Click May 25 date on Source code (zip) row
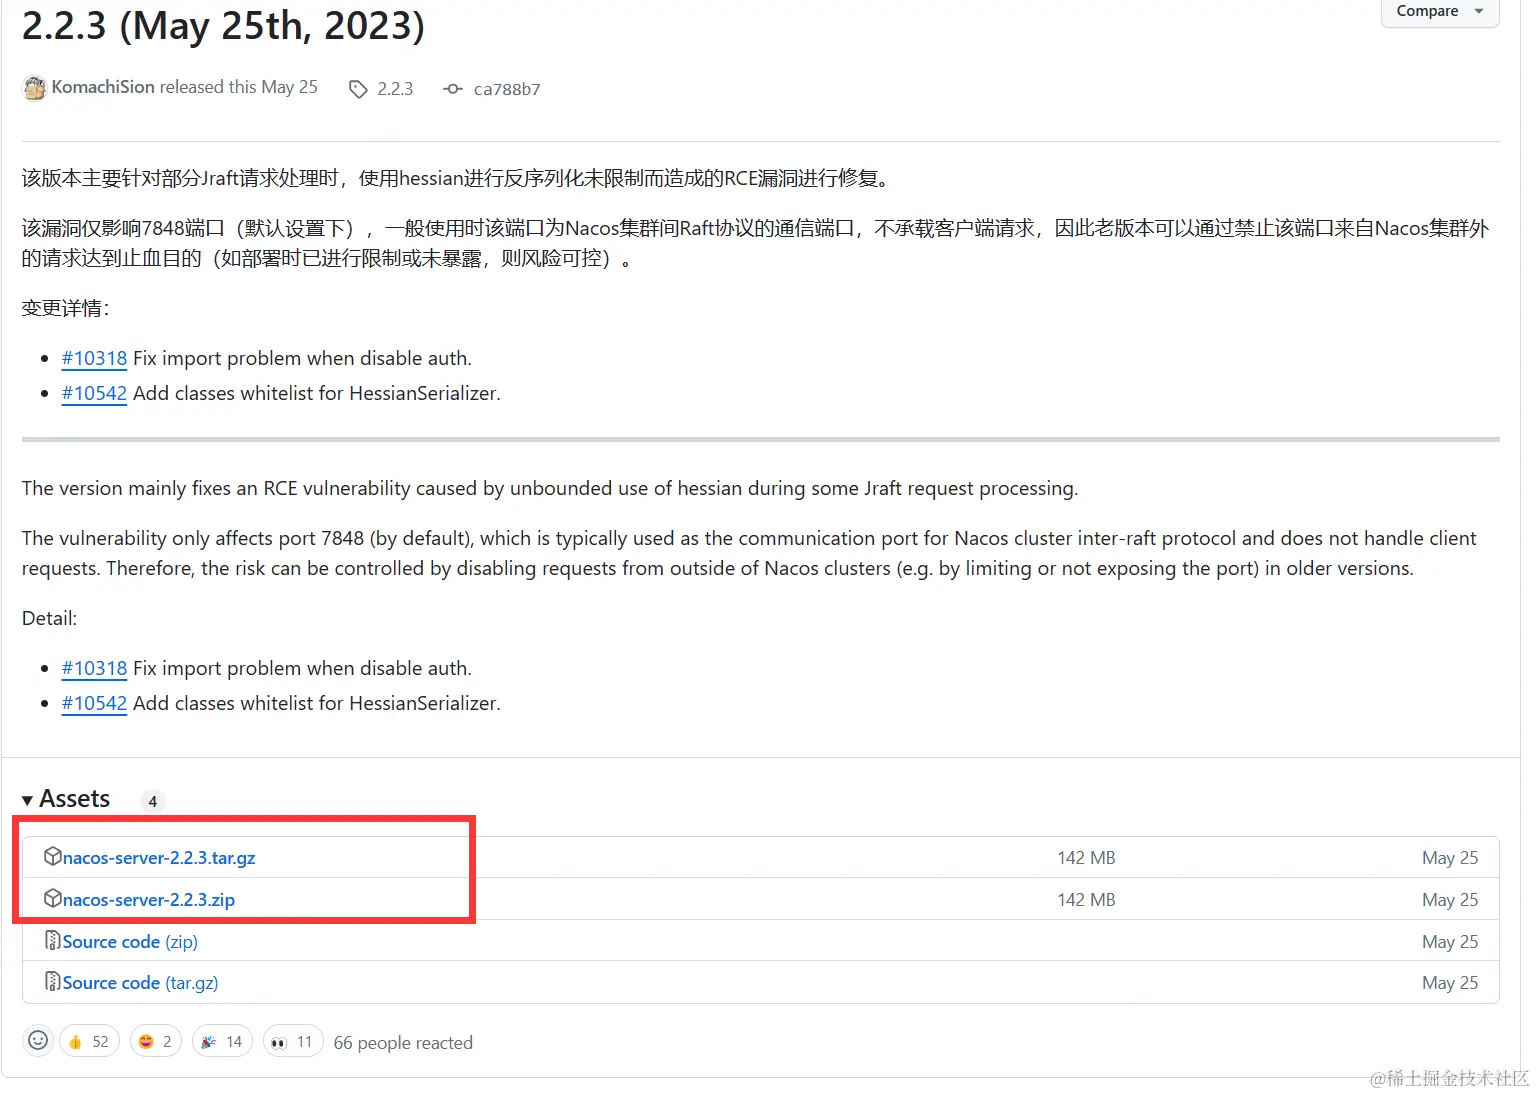This screenshot has width=1536, height=1095. (x=1450, y=942)
